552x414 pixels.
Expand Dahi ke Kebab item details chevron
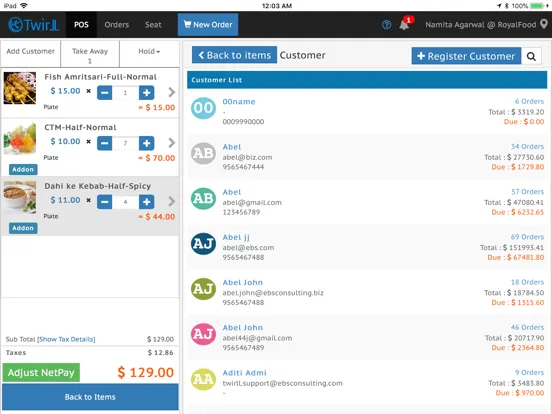coord(171,201)
